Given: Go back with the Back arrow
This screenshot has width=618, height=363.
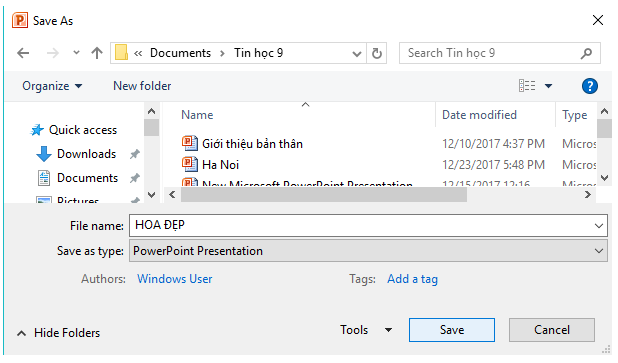Looking at the screenshot, I should tap(23, 53).
